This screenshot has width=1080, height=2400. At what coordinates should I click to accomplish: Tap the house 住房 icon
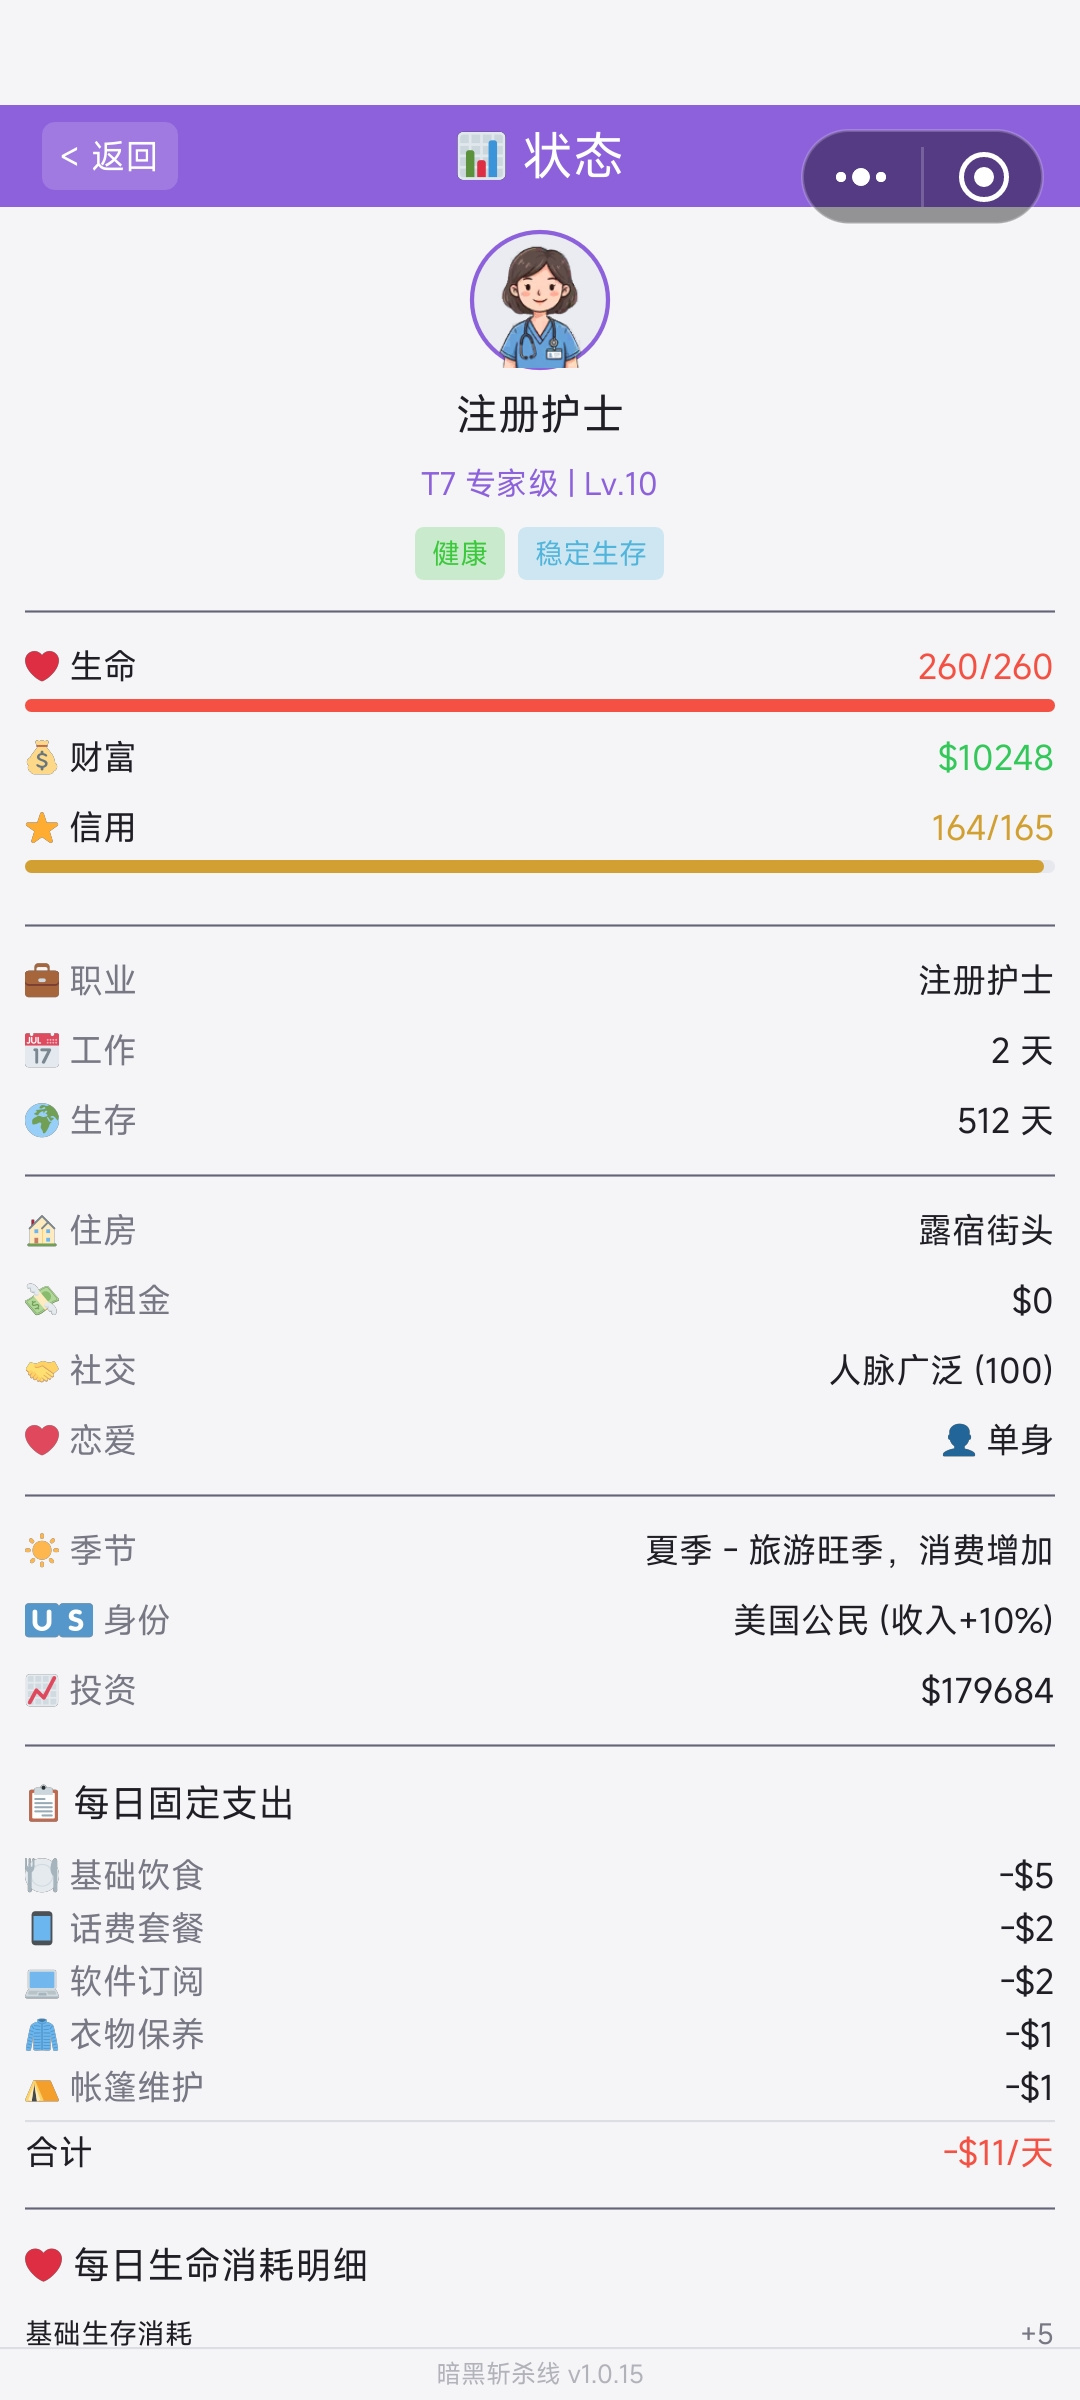[42, 1231]
